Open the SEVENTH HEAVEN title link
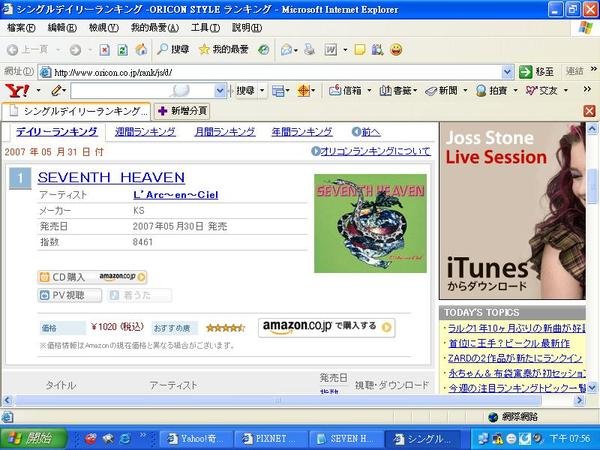The image size is (600, 450). pos(111,177)
